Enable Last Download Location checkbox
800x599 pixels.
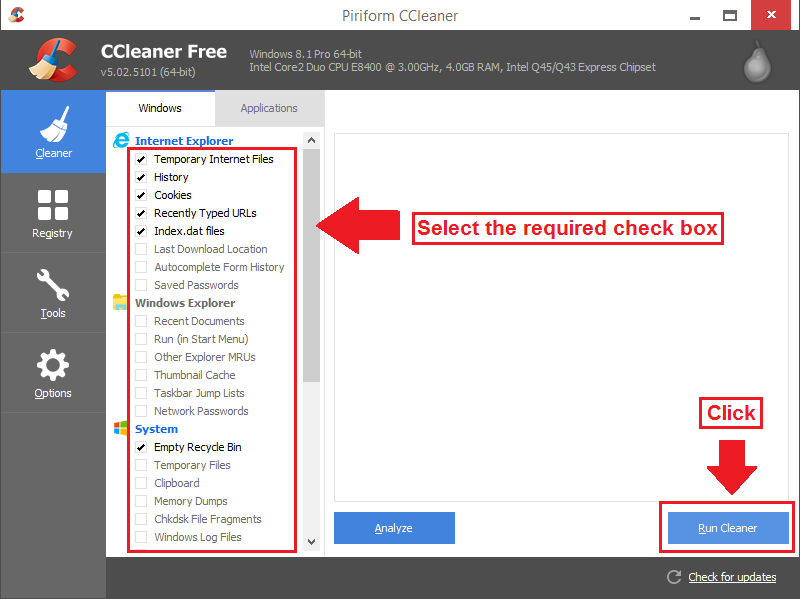pyautogui.click(x=141, y=249)
